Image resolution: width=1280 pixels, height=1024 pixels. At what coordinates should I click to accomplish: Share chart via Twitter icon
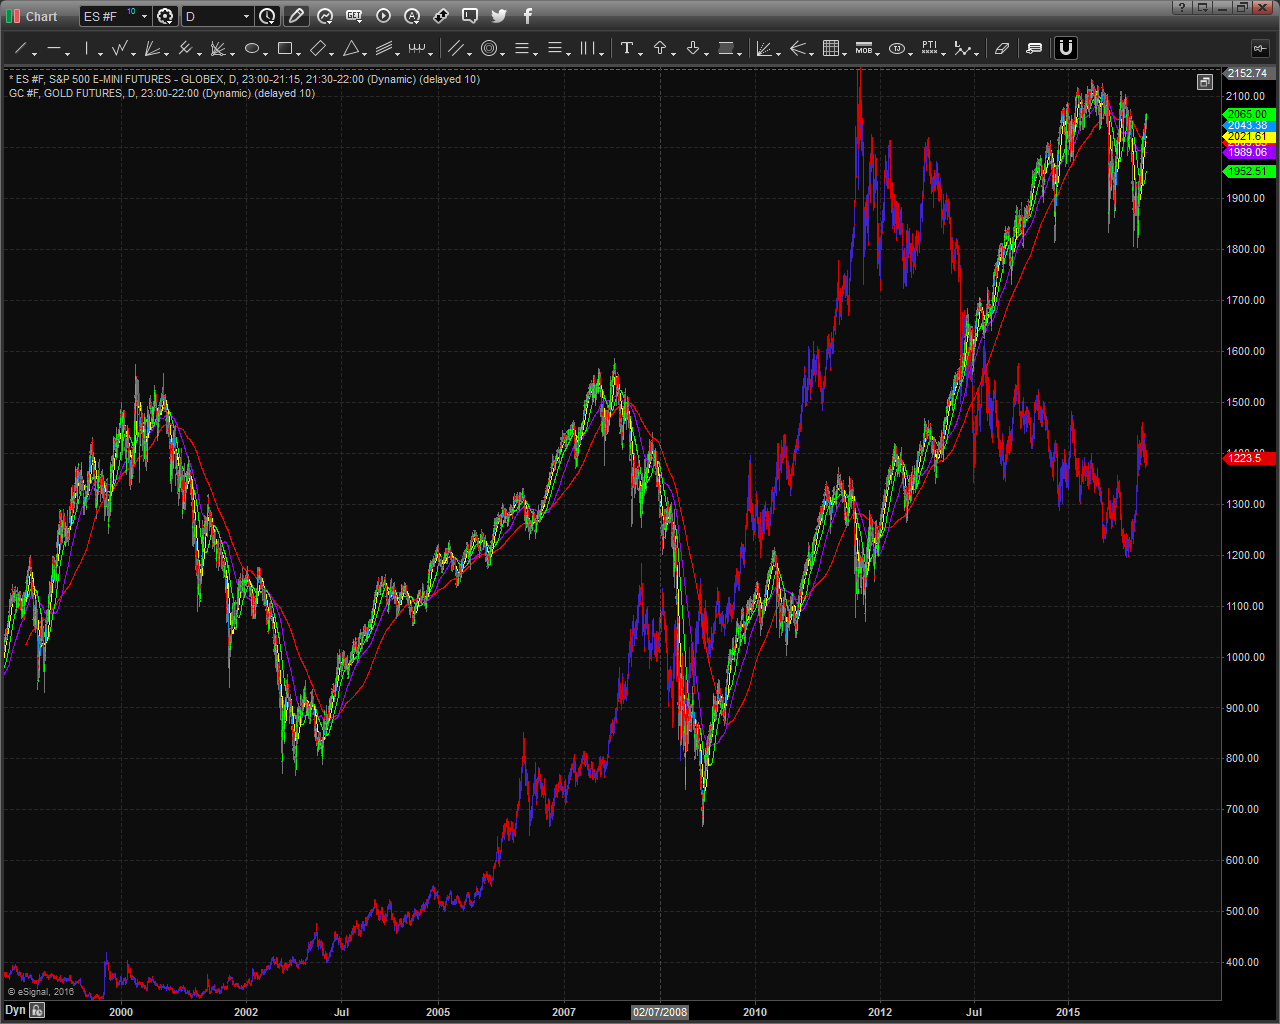(499, 16)
